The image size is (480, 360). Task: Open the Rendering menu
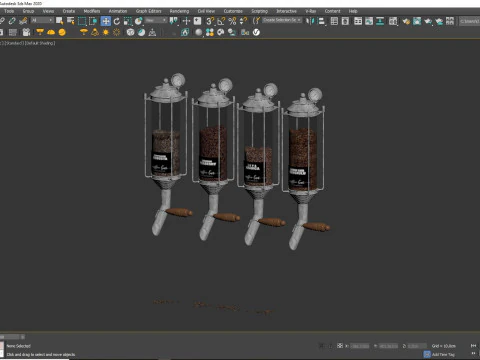[x=179, y=11]
